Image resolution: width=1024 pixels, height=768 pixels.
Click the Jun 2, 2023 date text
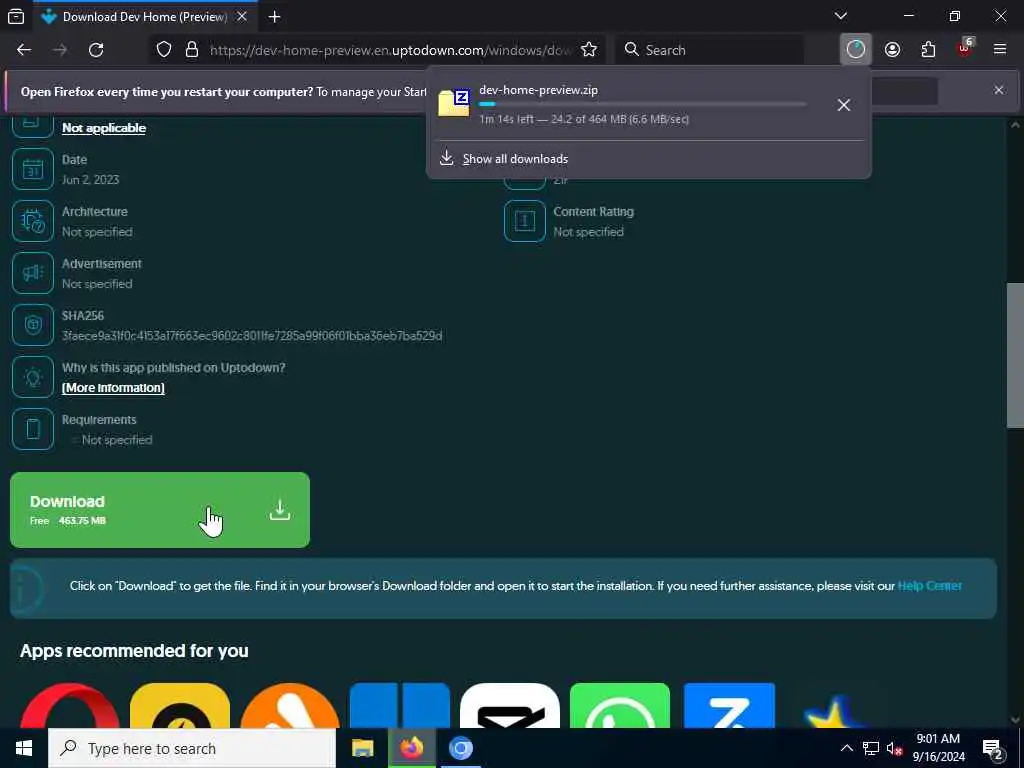click(x=91, y=180)
